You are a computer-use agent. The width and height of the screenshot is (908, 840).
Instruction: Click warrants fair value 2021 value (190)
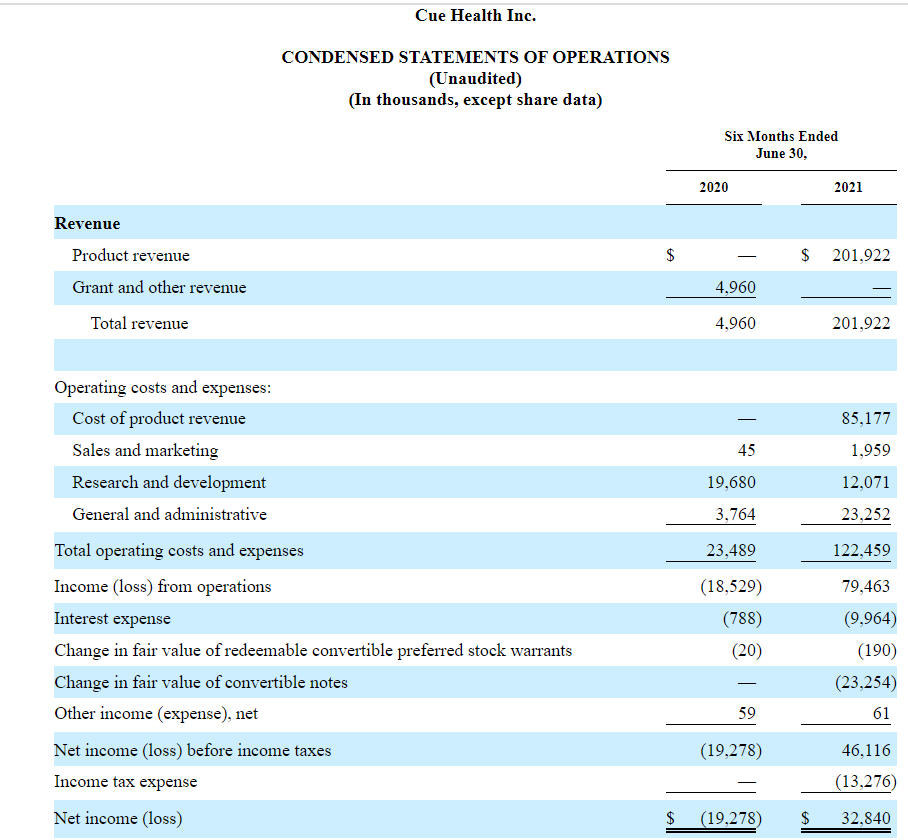click(x=877, y=651)
